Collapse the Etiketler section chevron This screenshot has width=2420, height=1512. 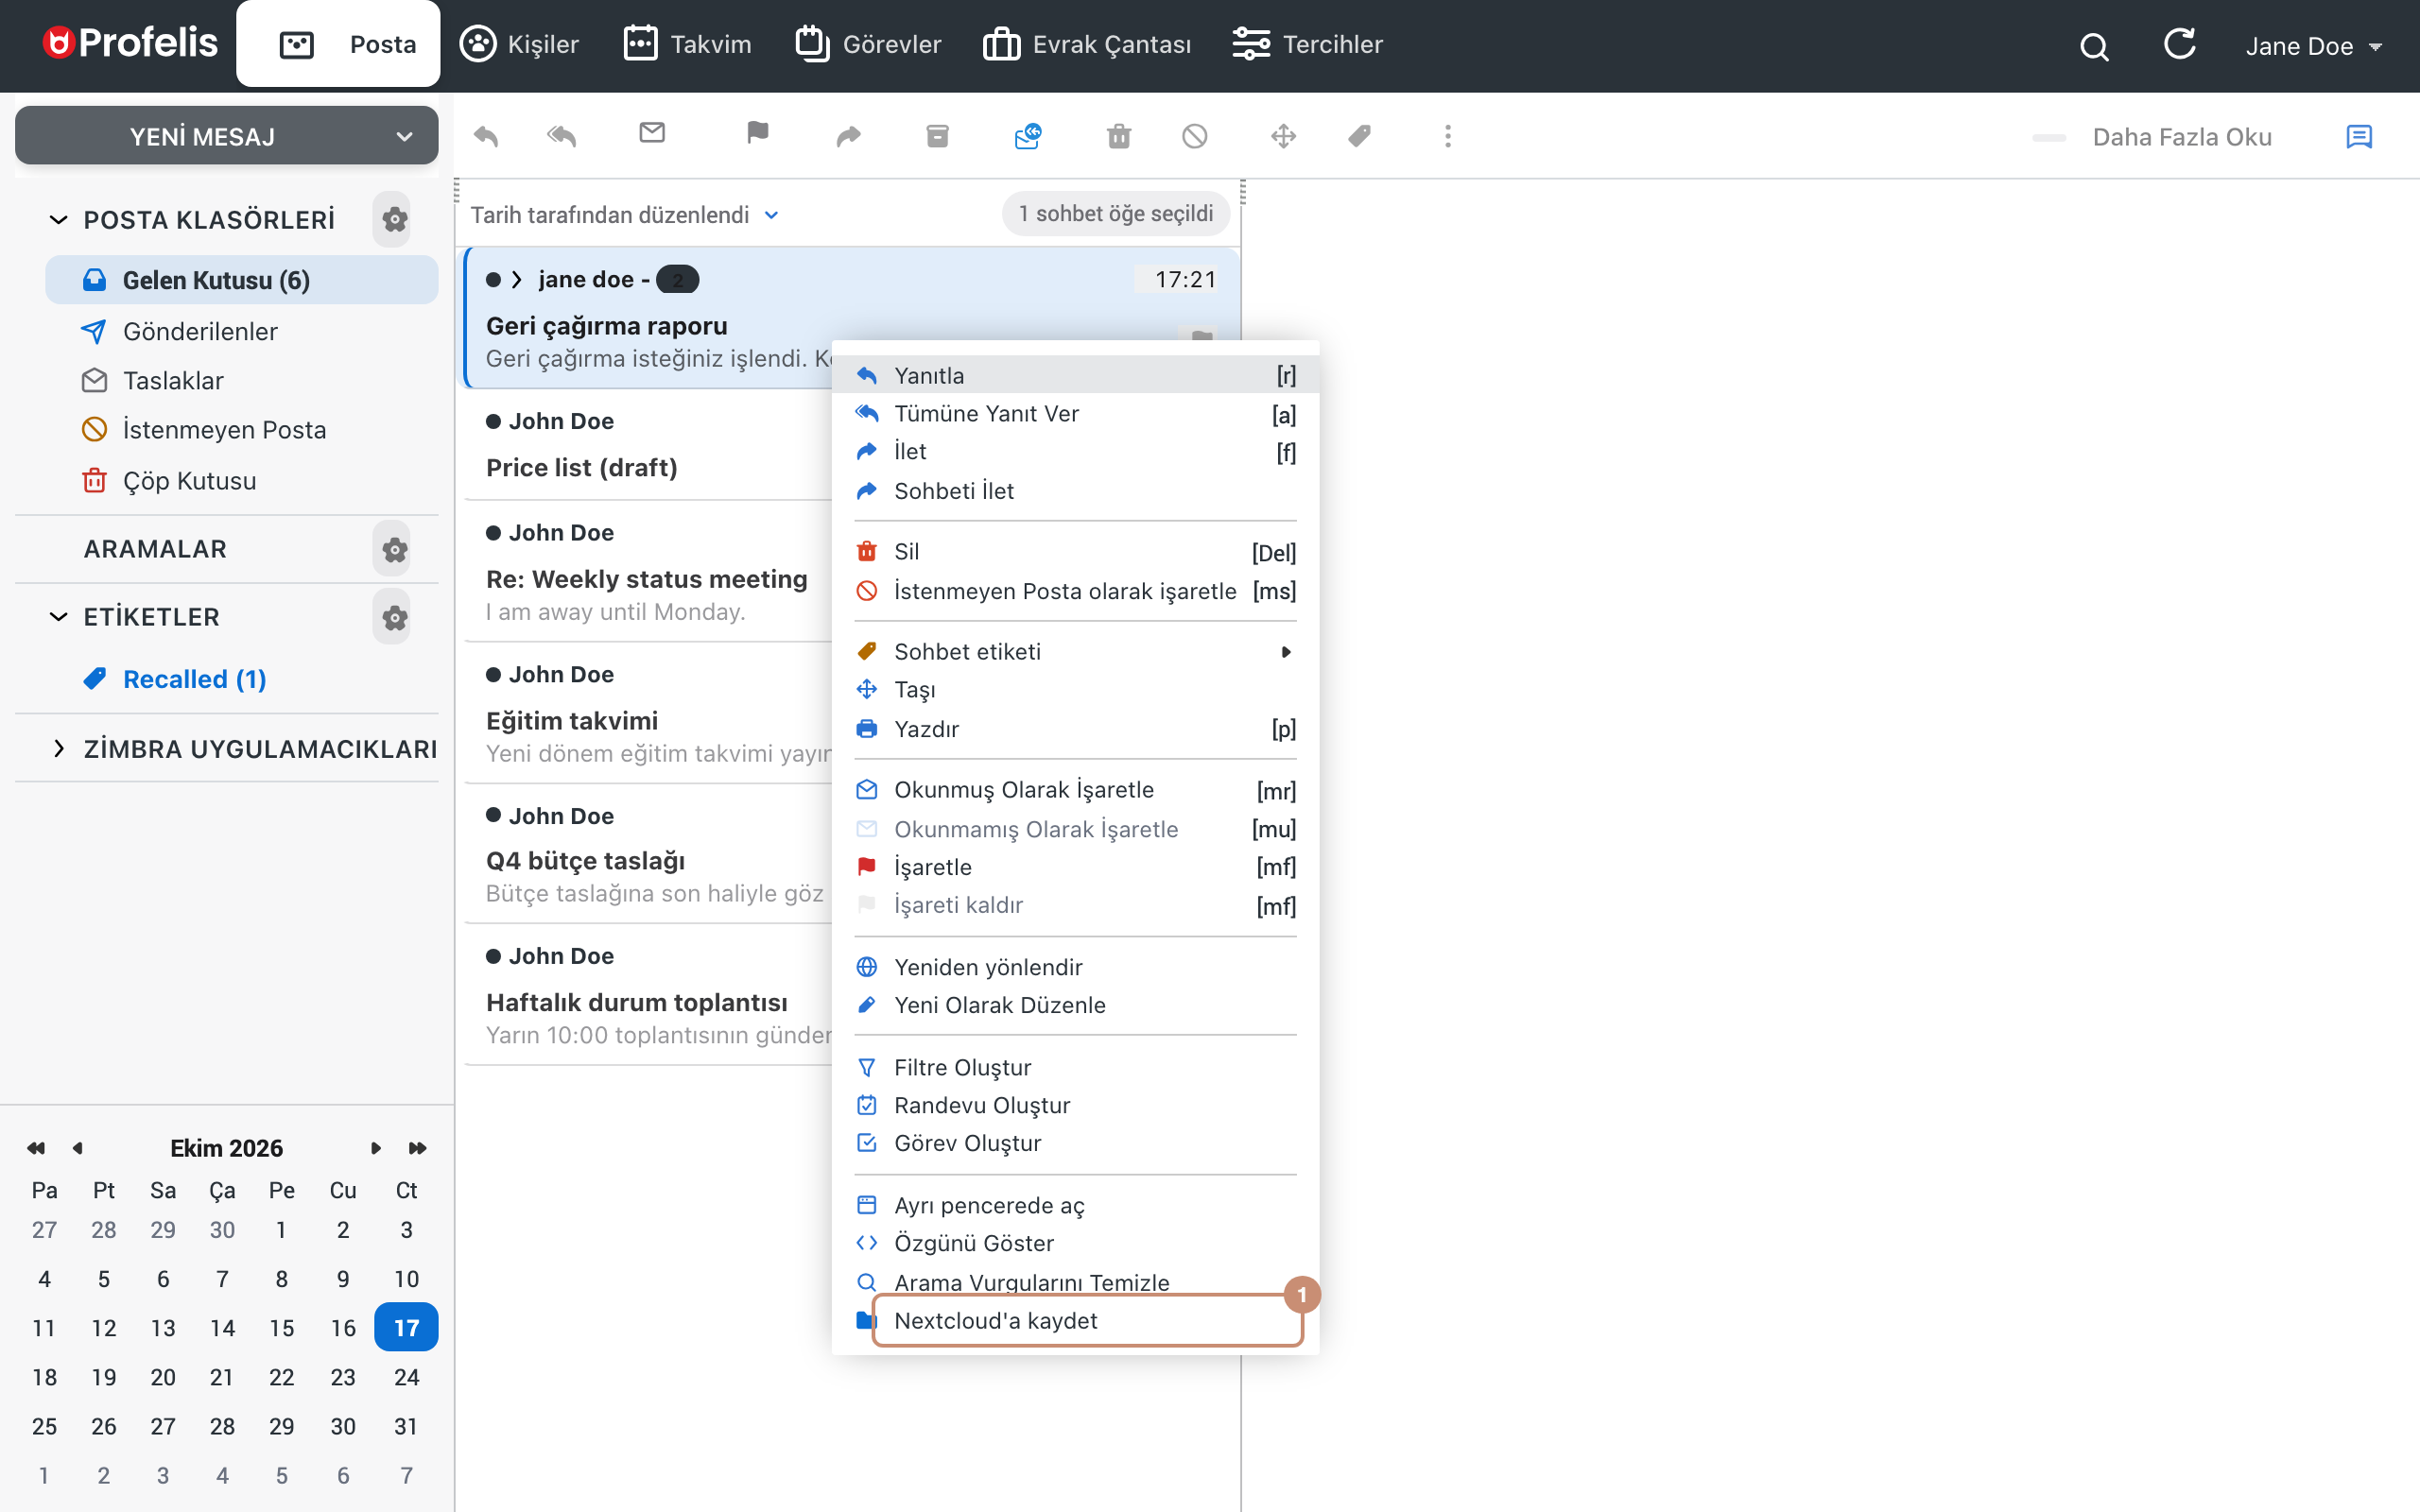58,617
